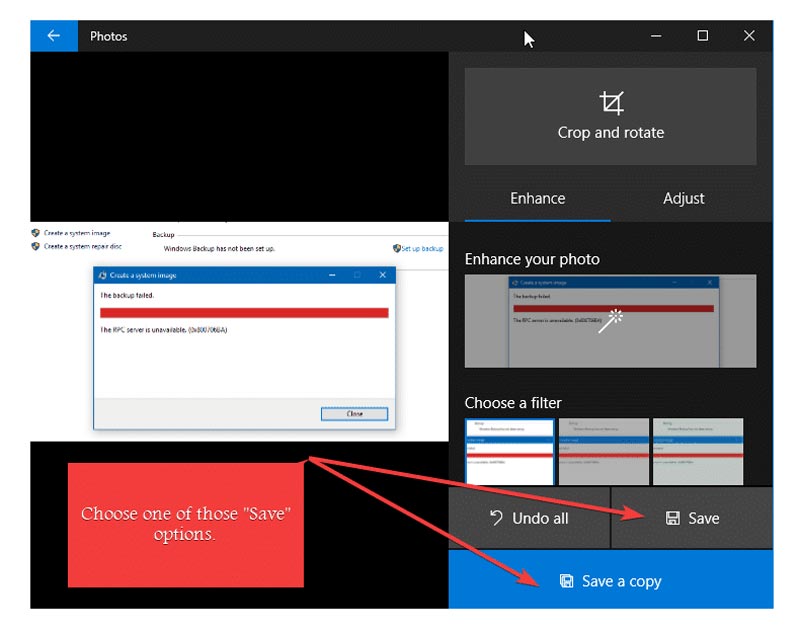Open the Crop and rotate tool

point(610,116)
